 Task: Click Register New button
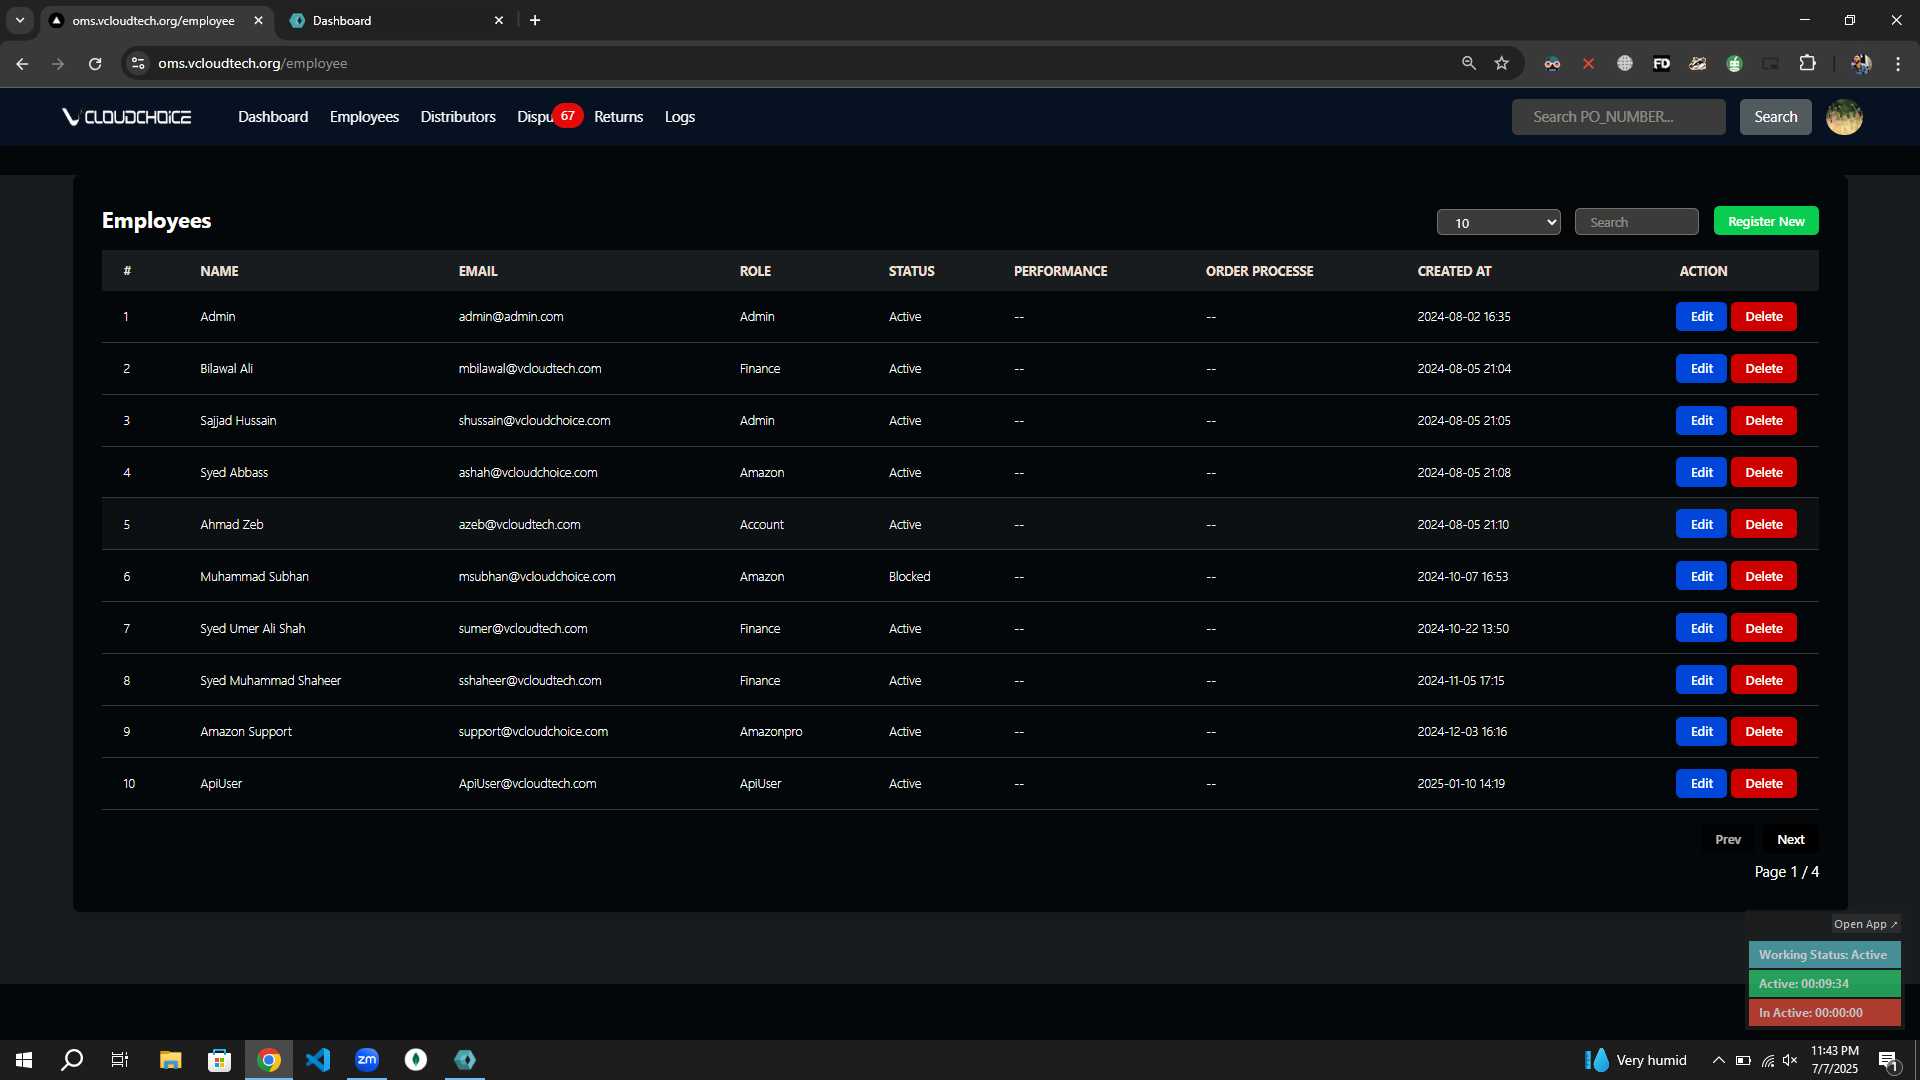tap(1766, 221)
